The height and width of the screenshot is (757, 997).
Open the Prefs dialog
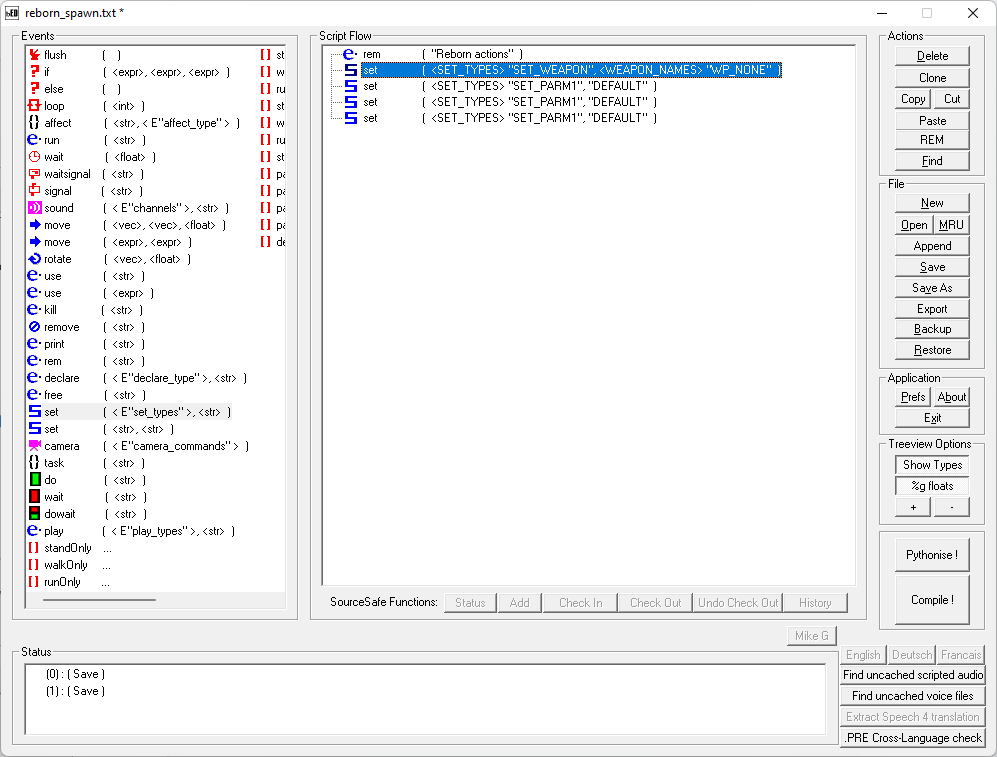[913, 397]
